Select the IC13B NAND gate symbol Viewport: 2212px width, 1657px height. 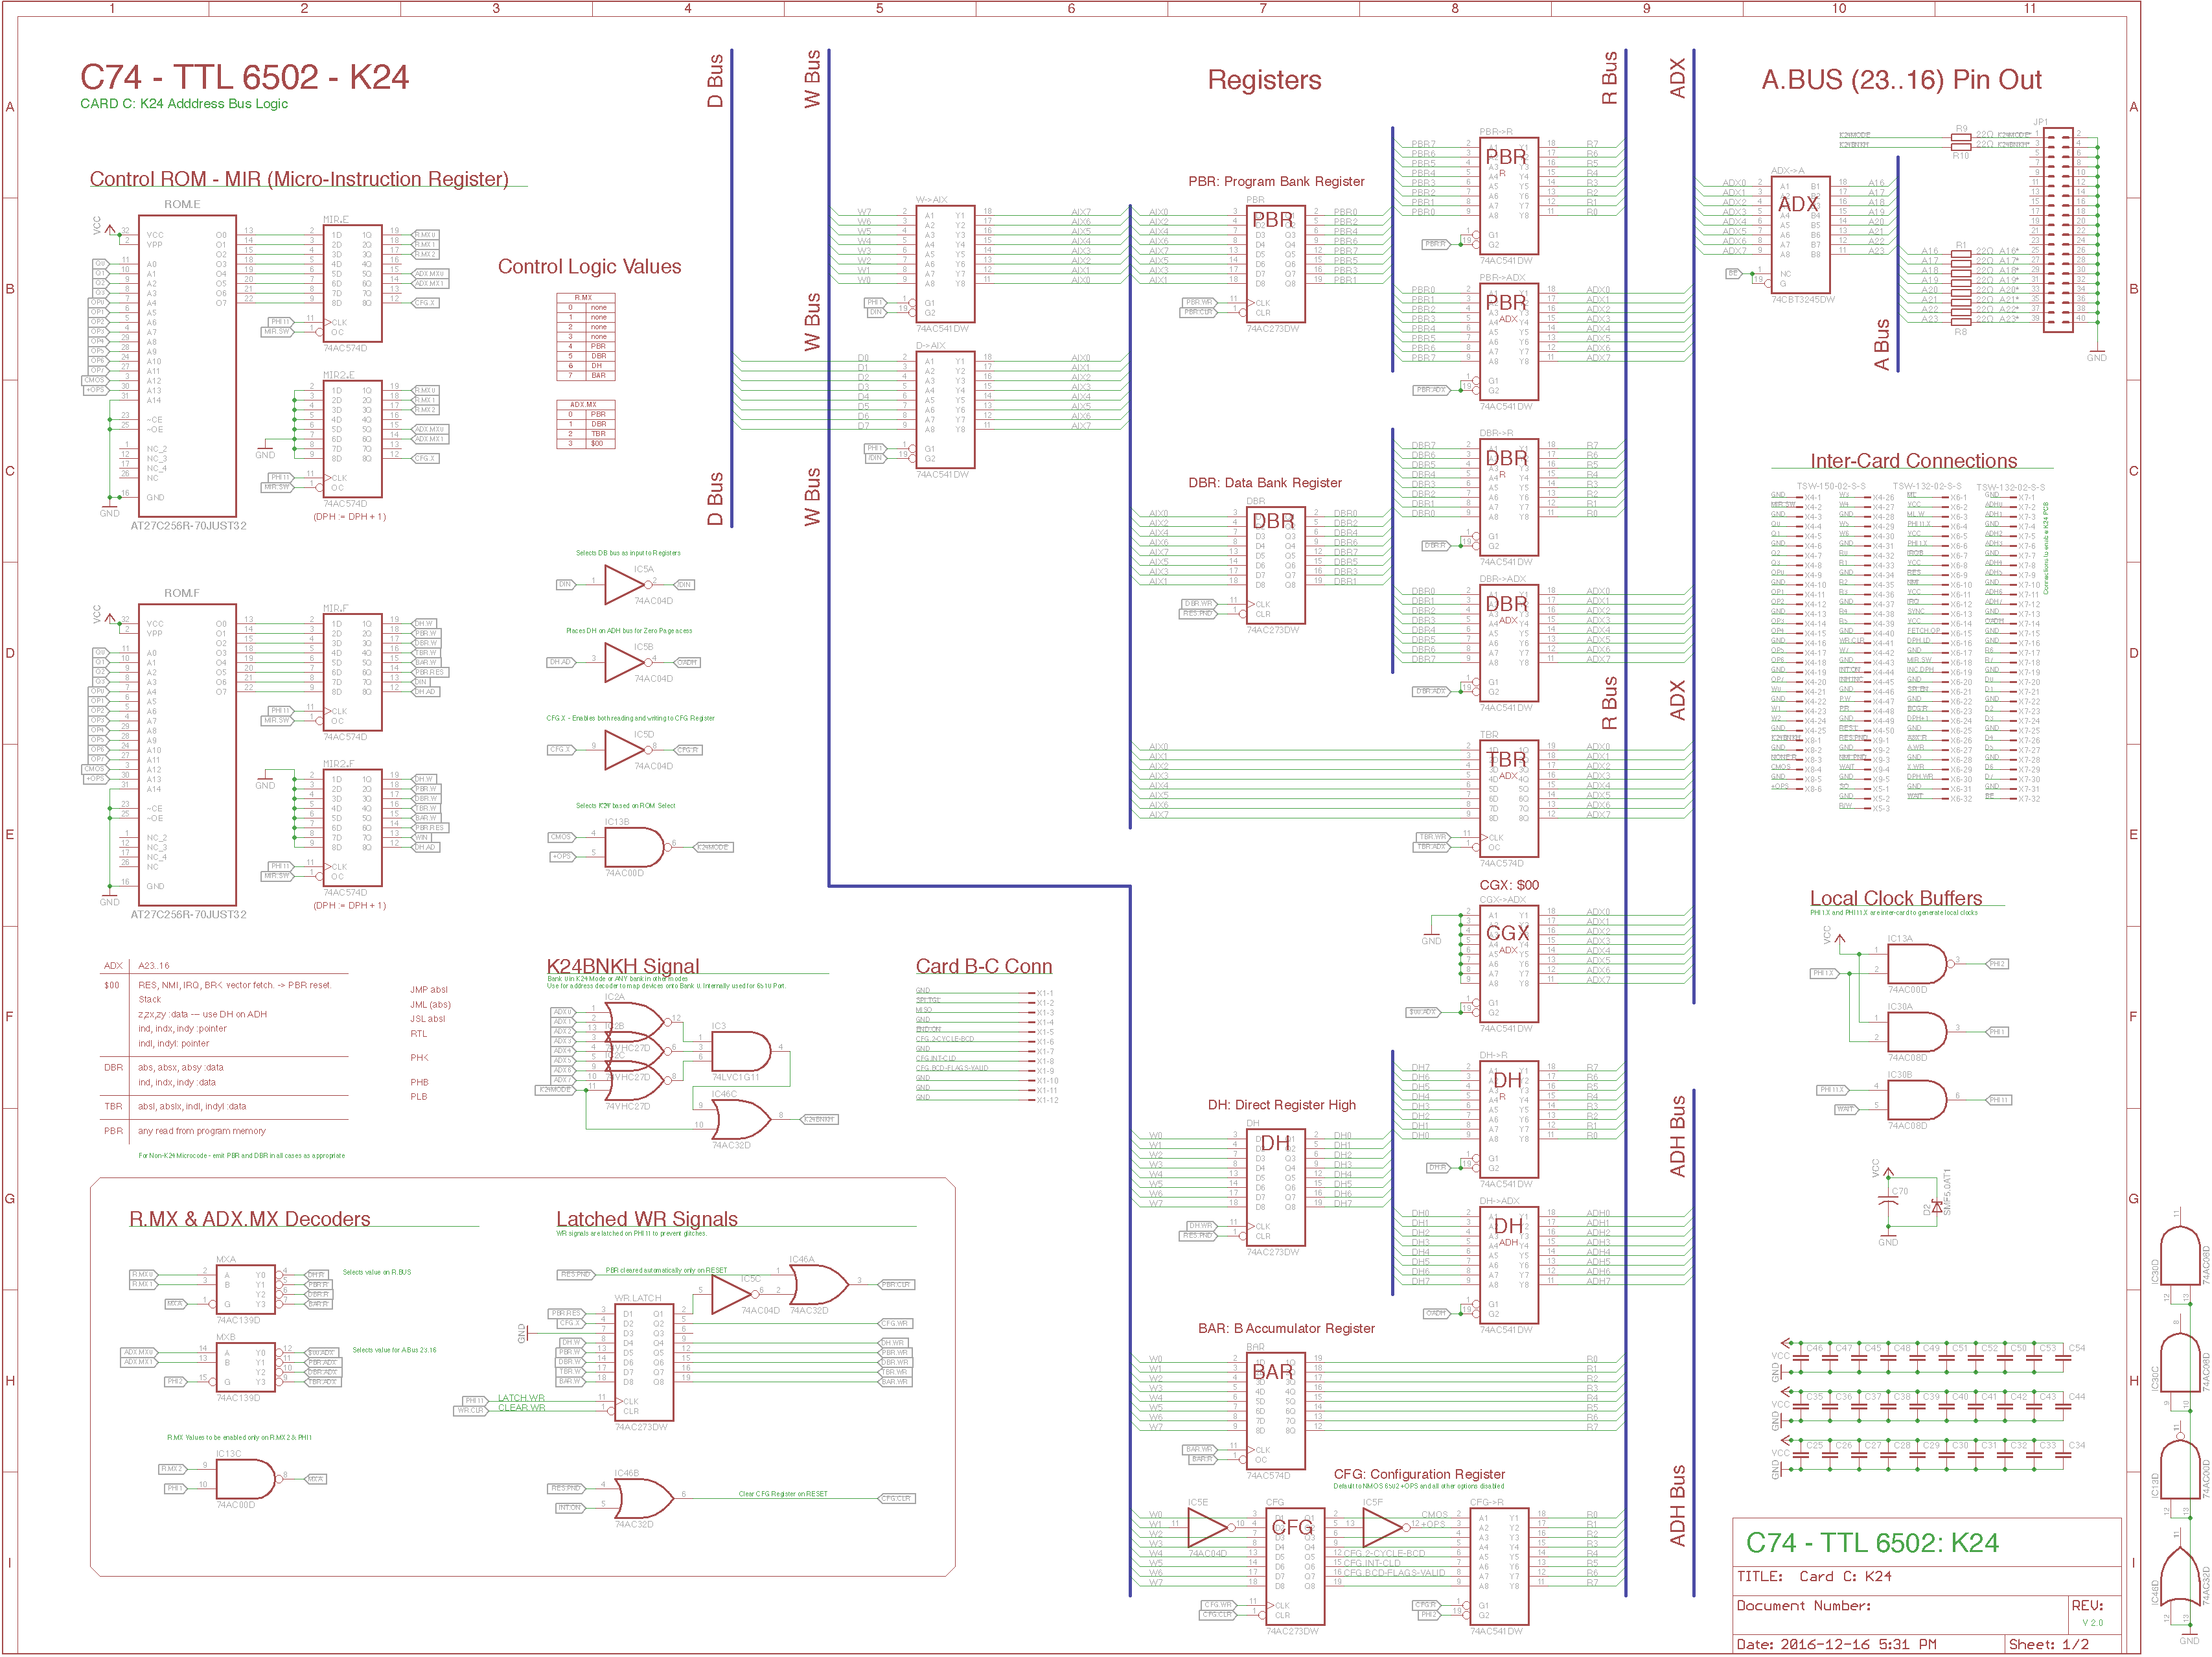pos(633,847)
